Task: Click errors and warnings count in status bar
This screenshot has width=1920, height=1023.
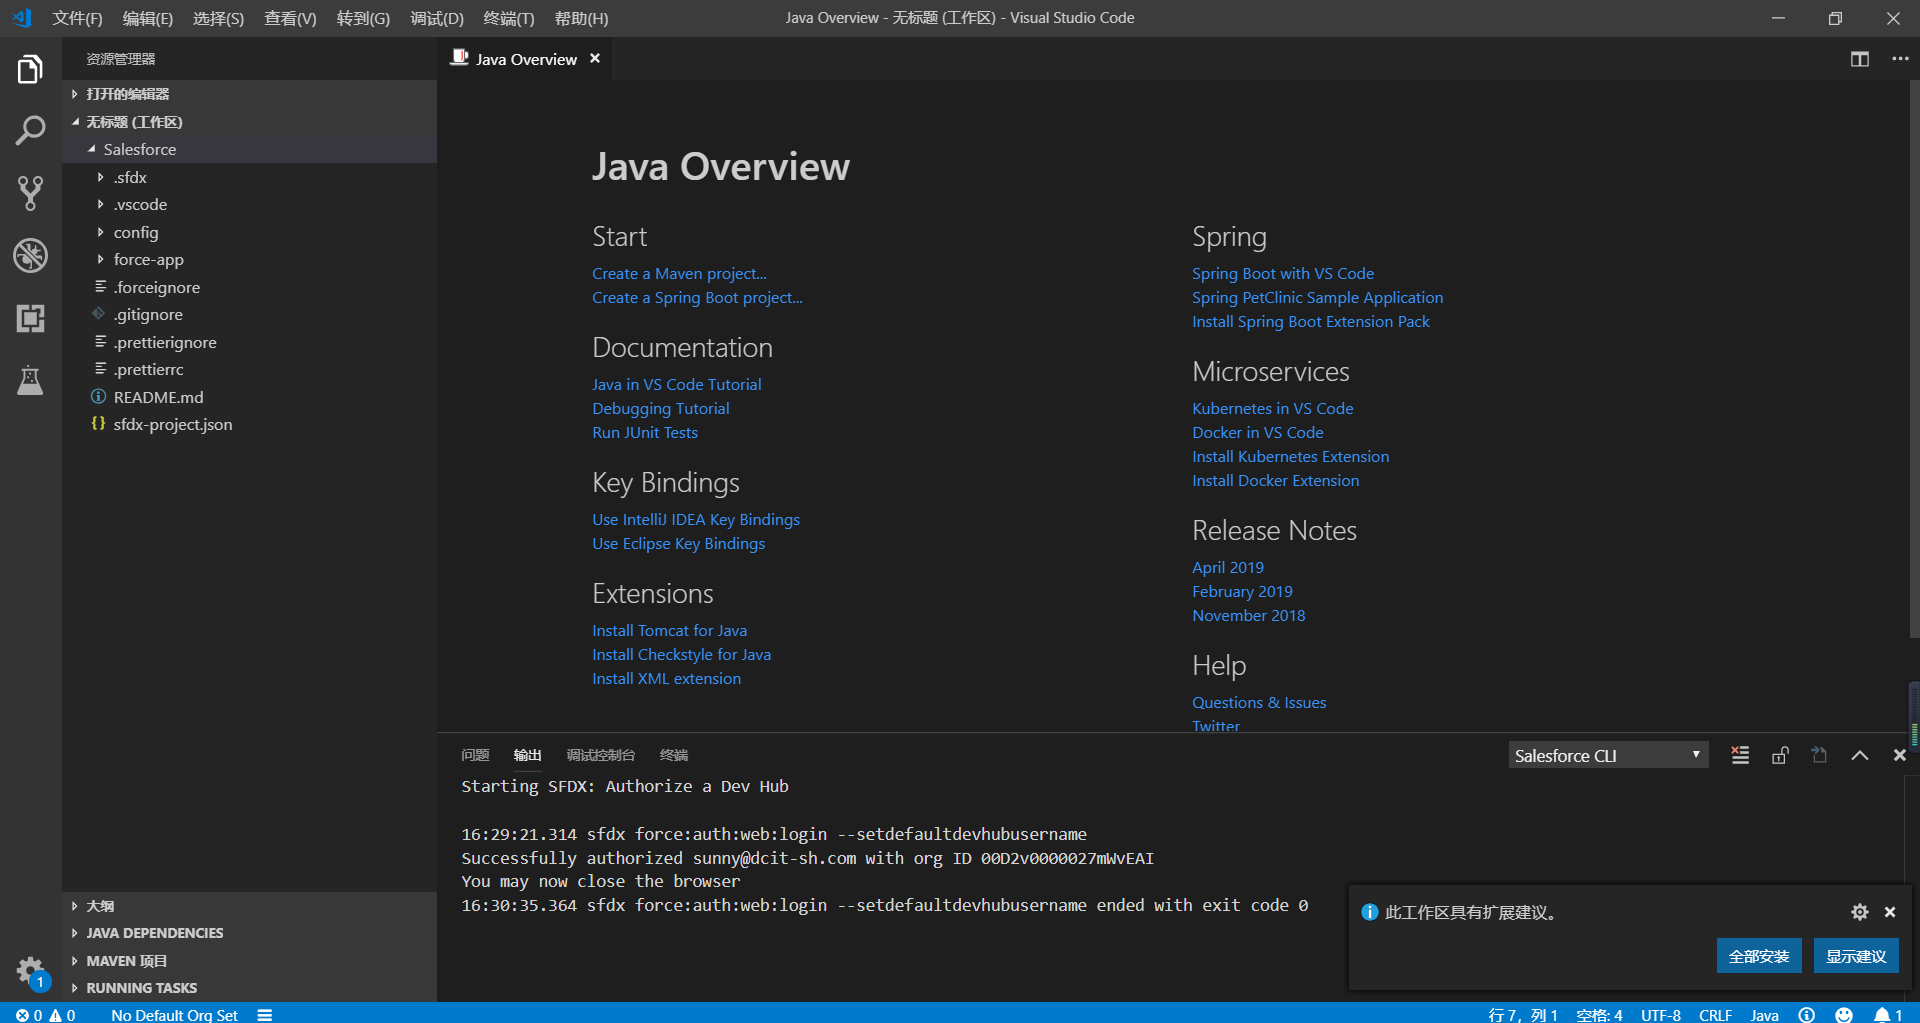Action: point(45,1014)
